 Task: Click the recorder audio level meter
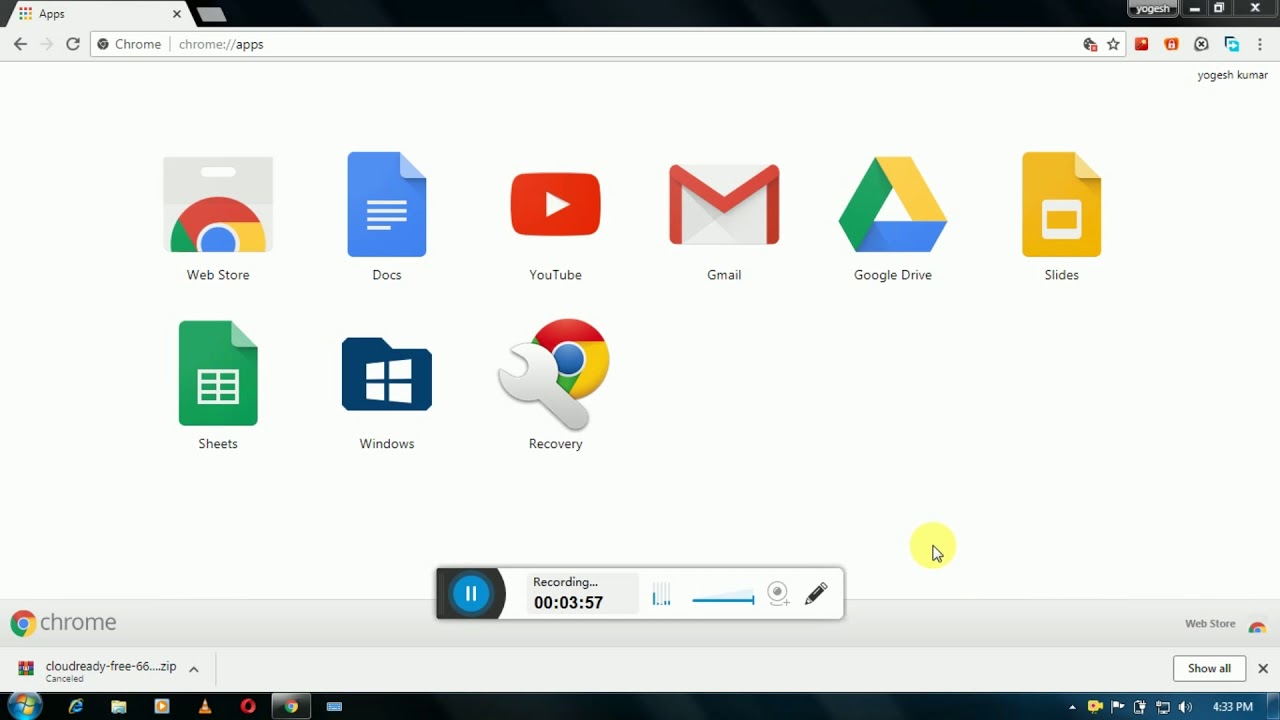pyautogui.click(x=661, y=595)
